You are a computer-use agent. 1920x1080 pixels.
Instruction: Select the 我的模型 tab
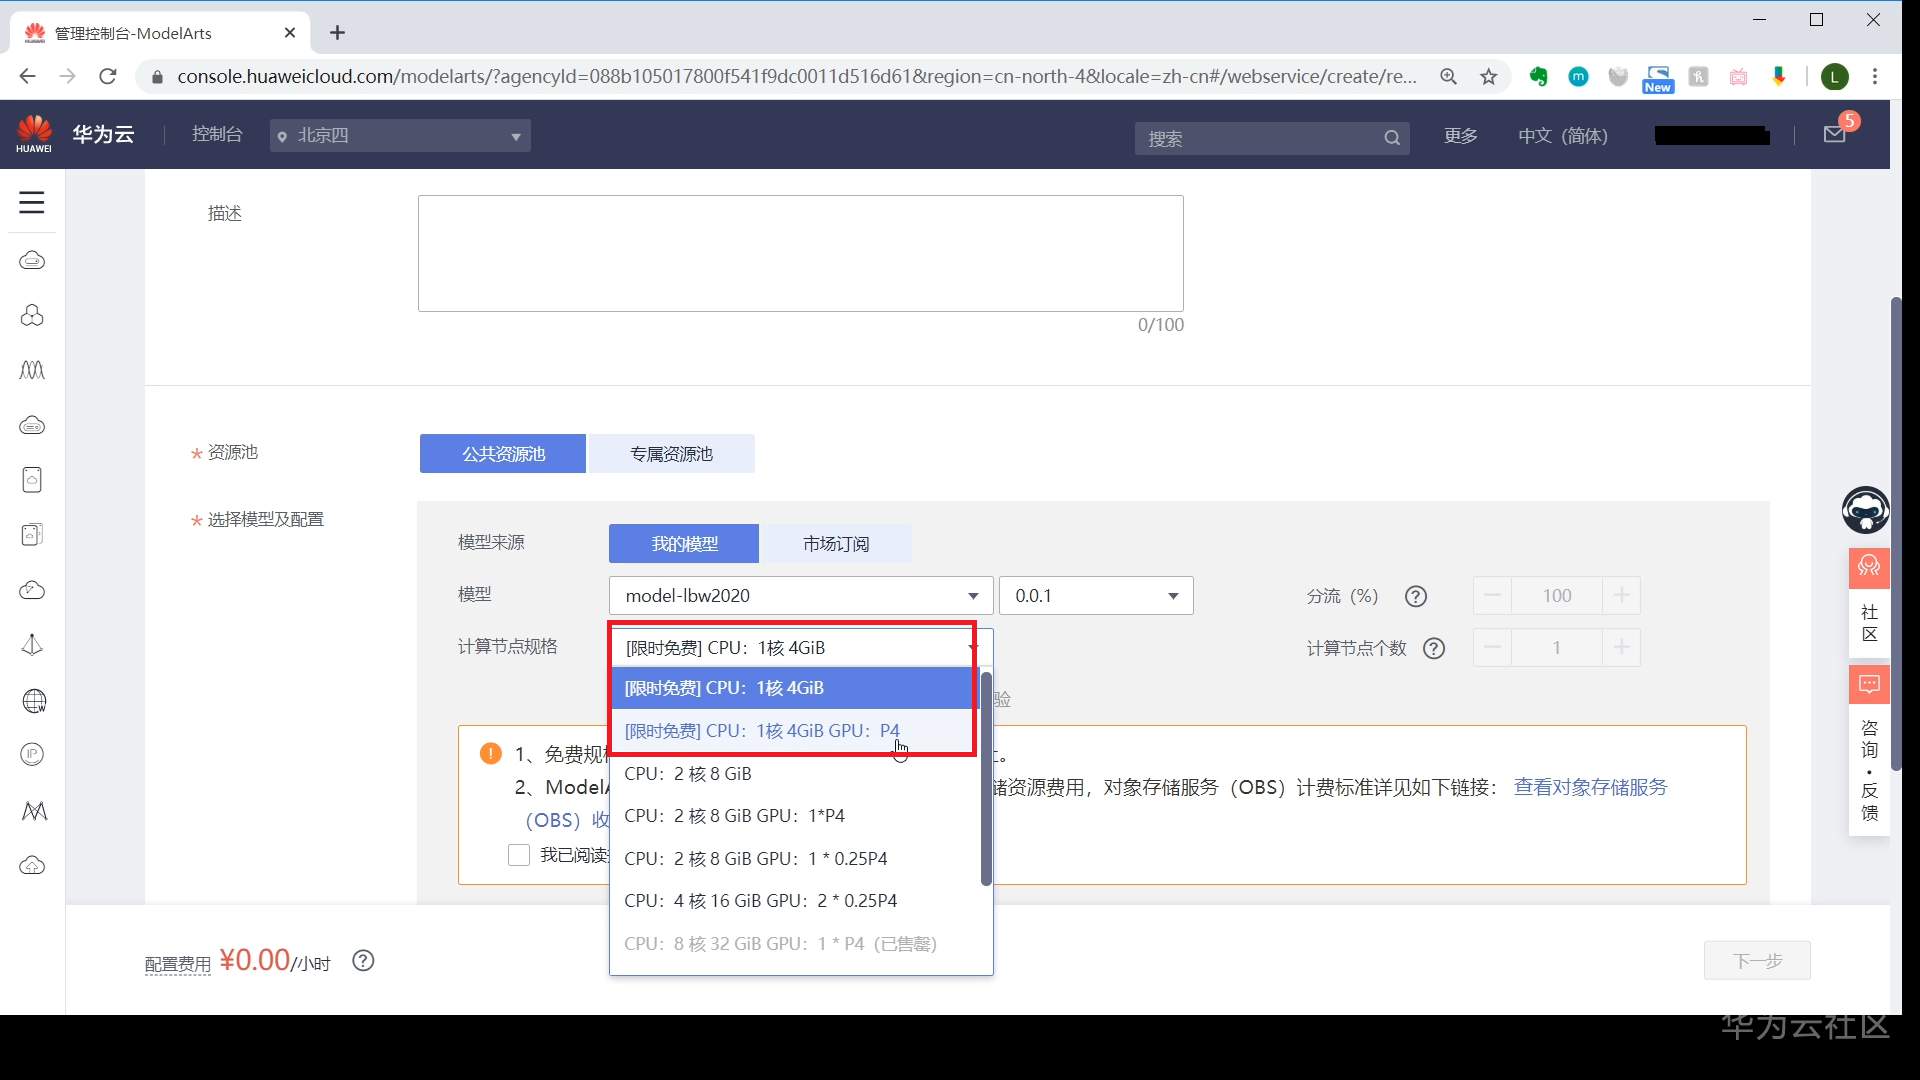[x=684, y=543]
